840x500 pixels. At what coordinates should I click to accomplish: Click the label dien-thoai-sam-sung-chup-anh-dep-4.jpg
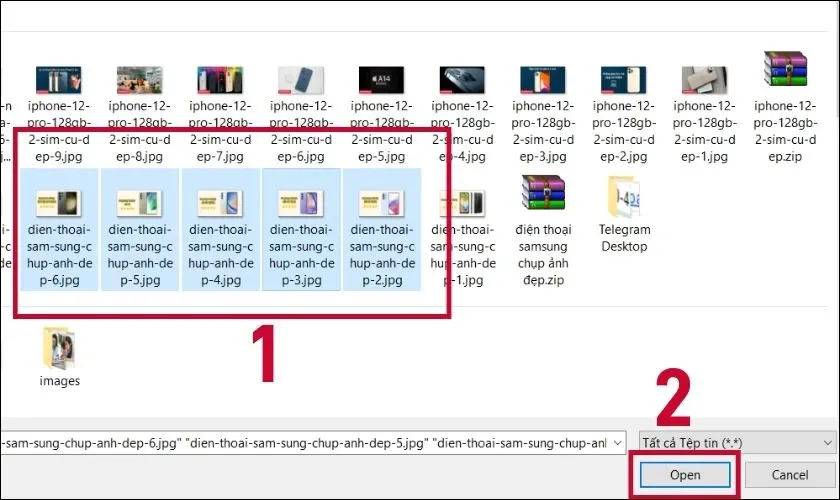(x=221, y=255)
